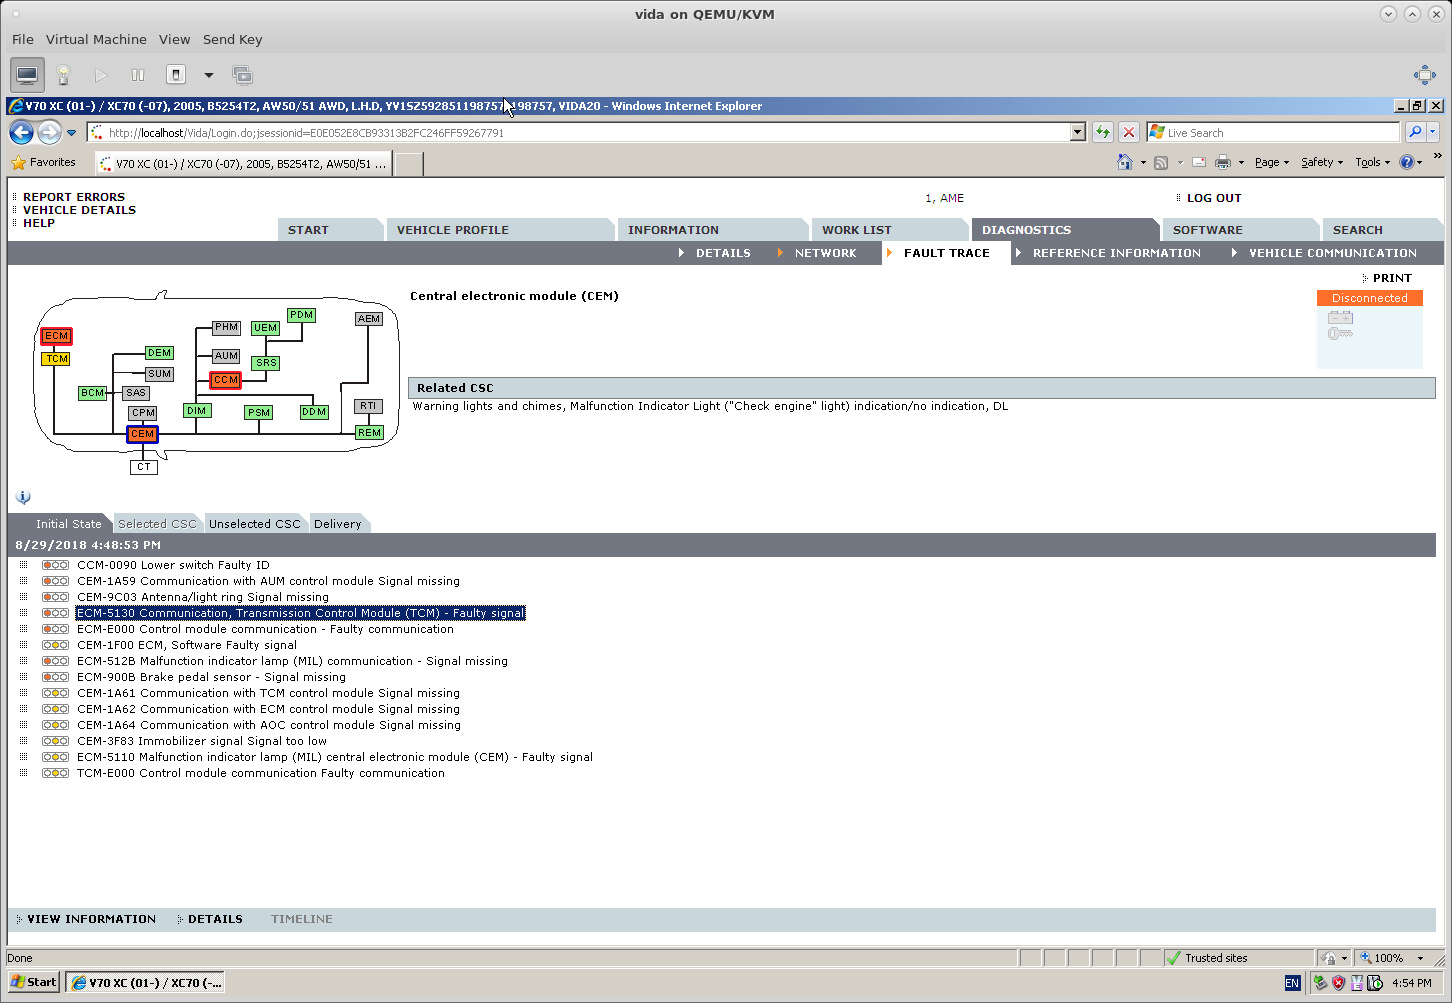
Task: Select the REM module in network diagram
Action: 369,433
